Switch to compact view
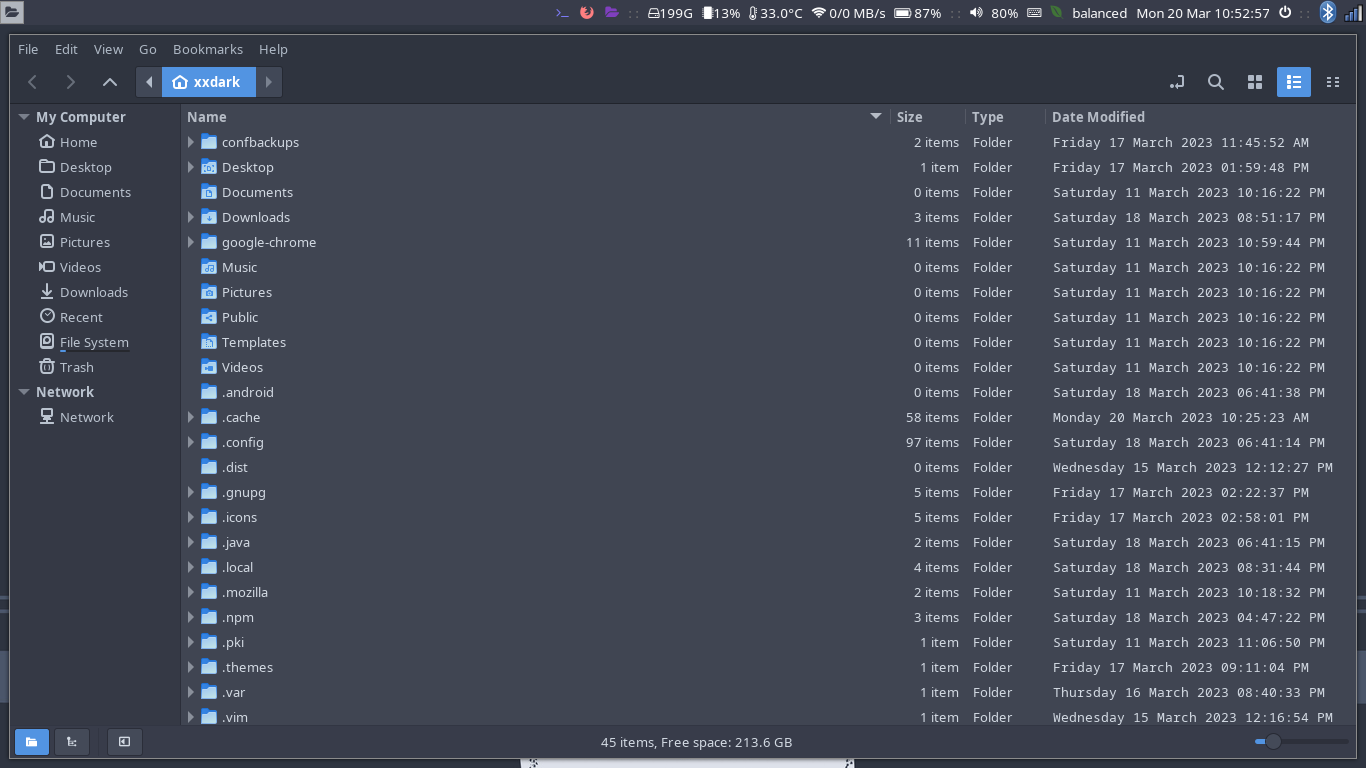Image resolution: width=1366 pixels, height=768 pixels. (1333, 82)
